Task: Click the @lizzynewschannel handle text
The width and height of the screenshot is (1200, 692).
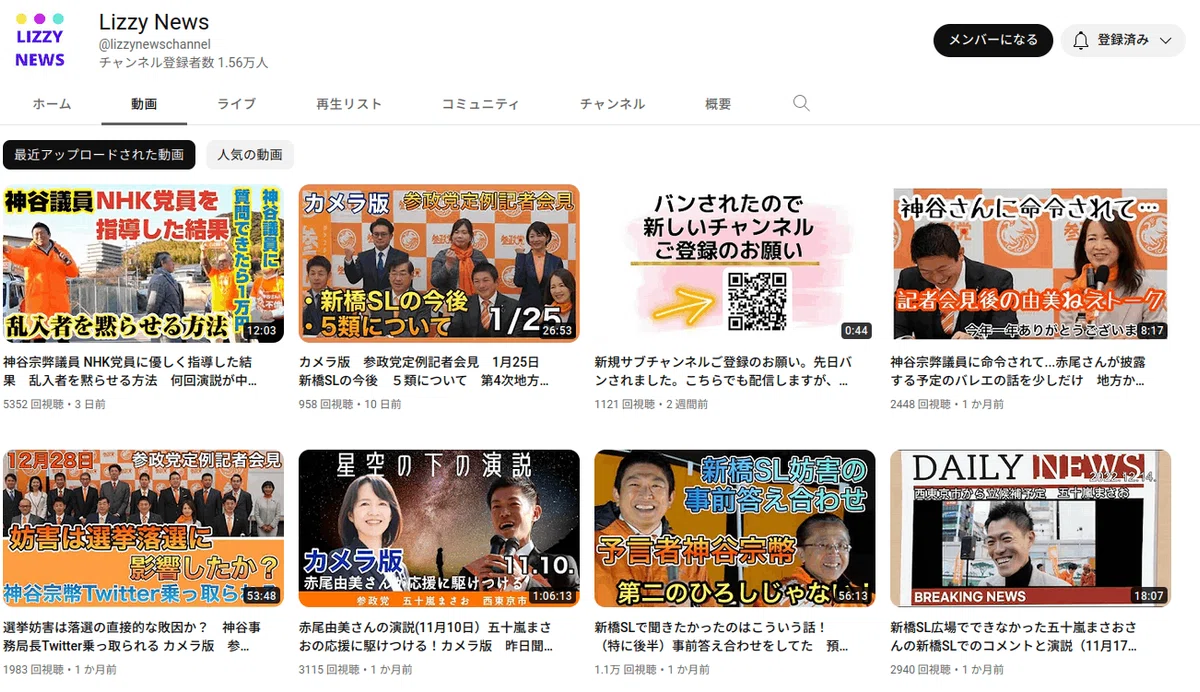Action: pyautogui.click(x=155, y=44)
